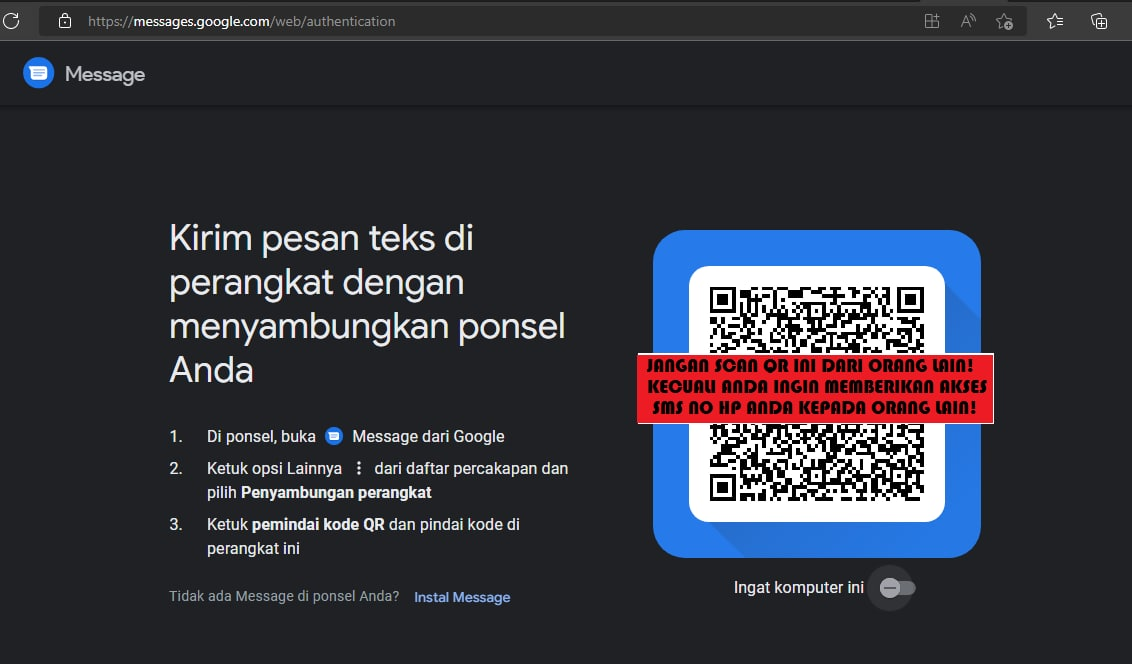
Task: Click the heading Kirim pesan teks di perangkat
Action: click(x=367, y=304)
